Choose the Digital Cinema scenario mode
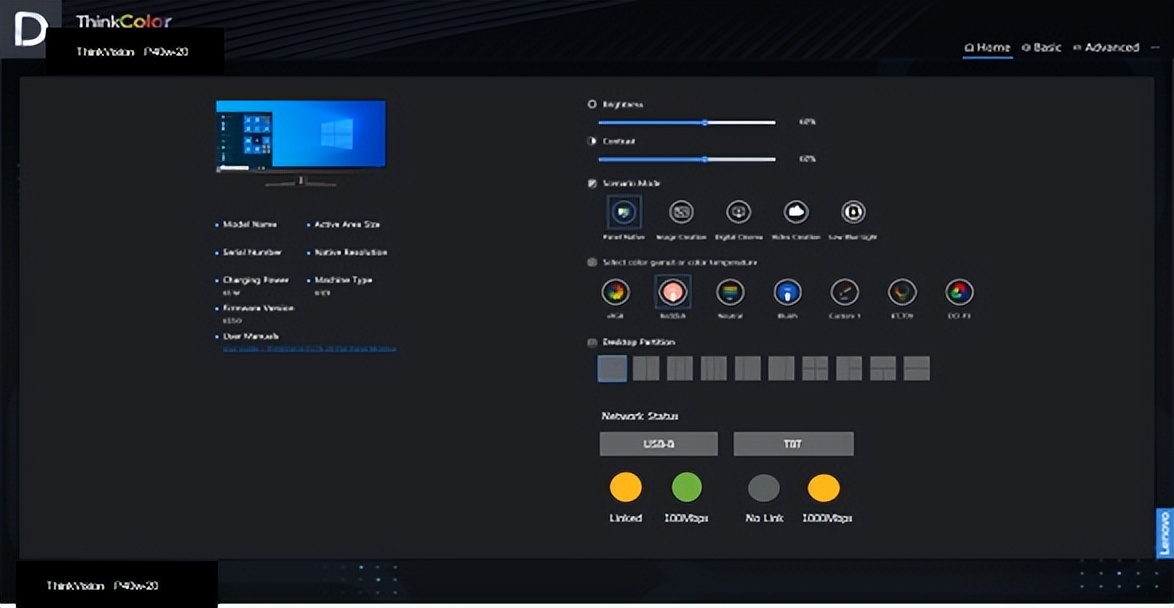The width and height of the screenshot is (1174, 608). 738,212
